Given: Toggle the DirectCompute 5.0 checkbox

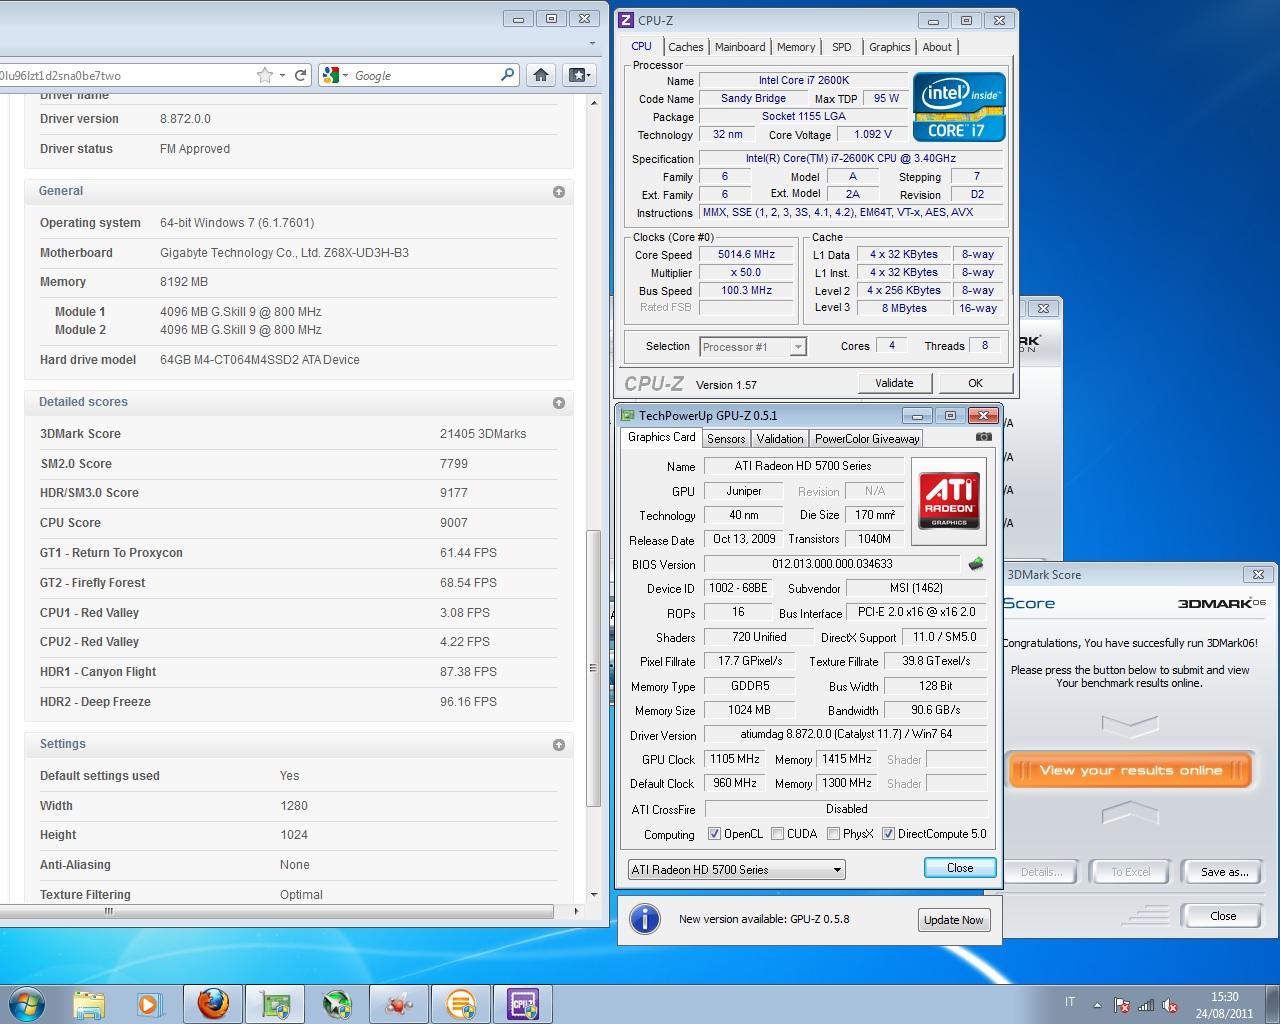Looking at the screenshot, I should tap(888, 834).
